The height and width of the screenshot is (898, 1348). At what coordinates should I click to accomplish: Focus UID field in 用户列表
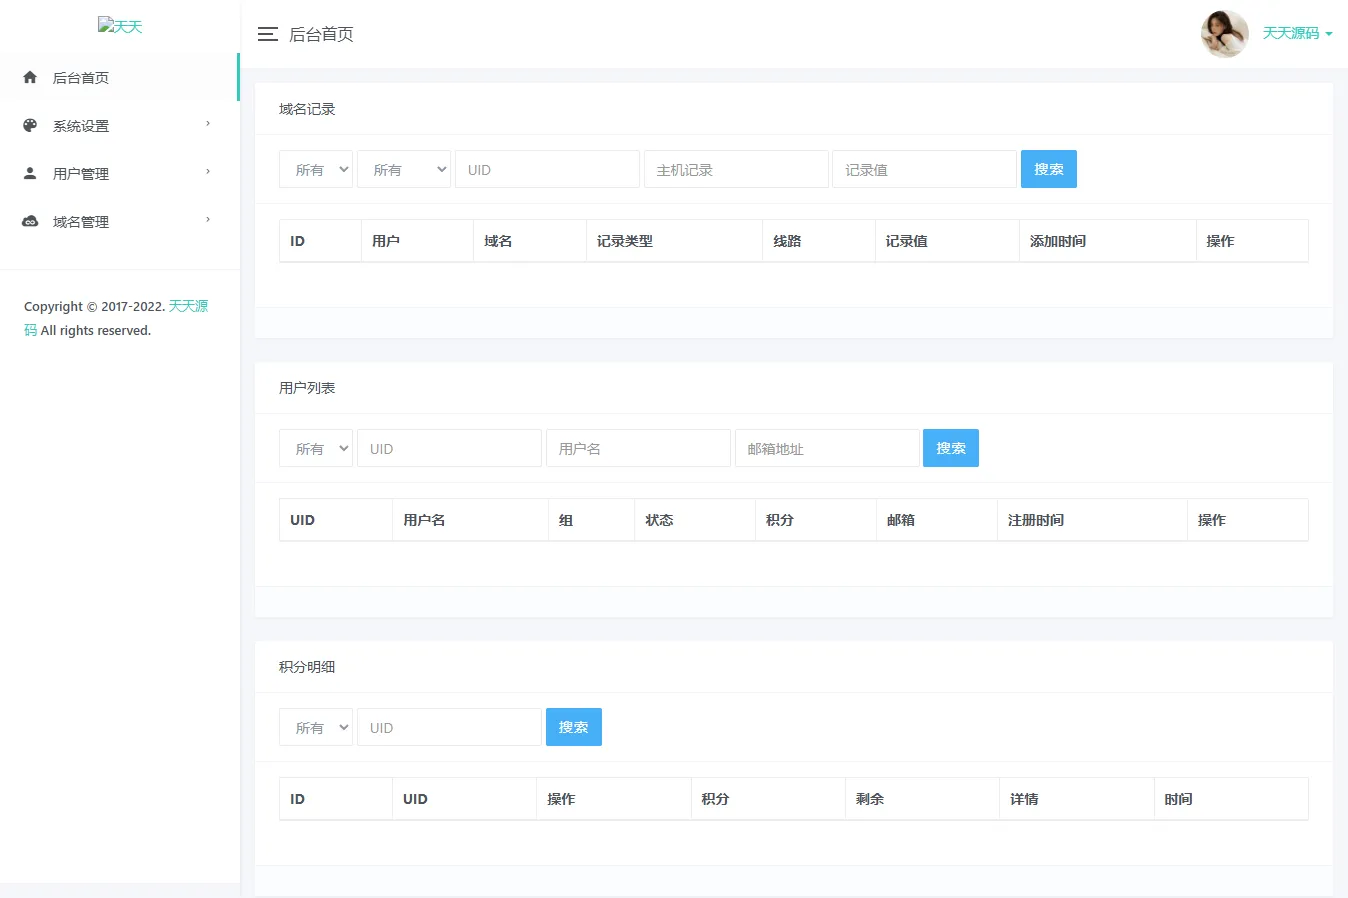pos(449,448)
